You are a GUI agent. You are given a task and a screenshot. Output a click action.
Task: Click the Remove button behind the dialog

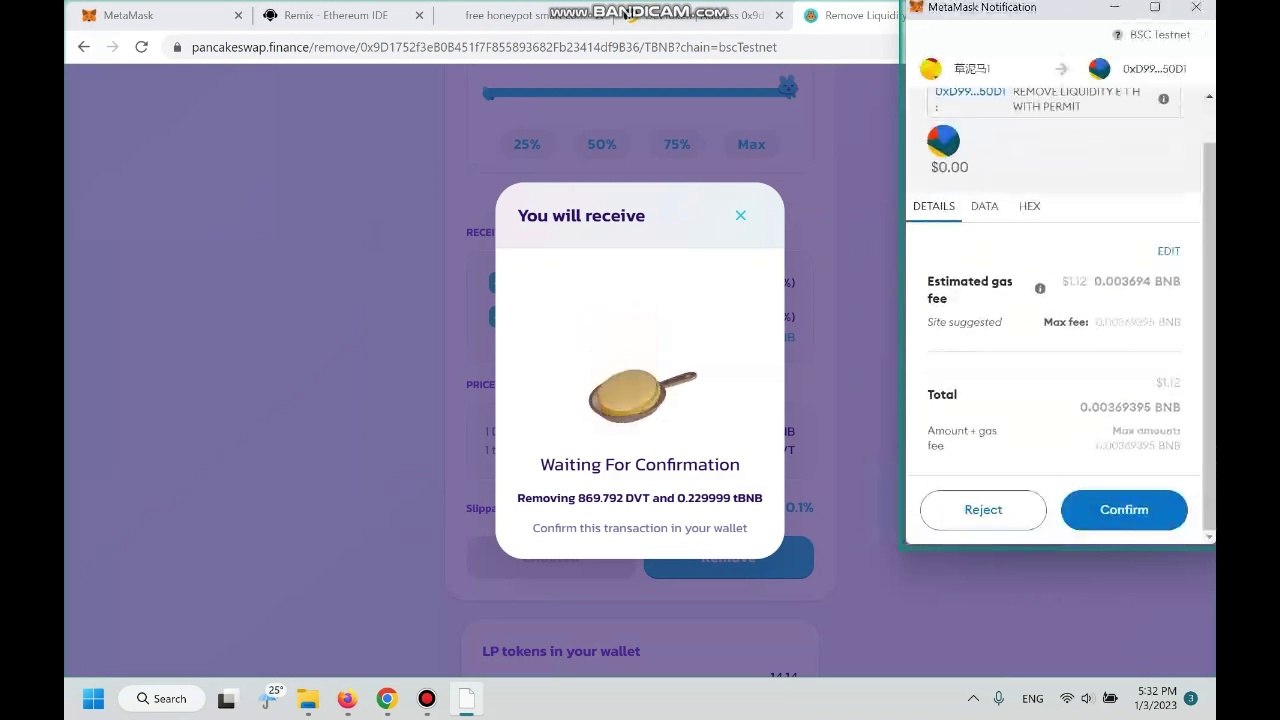coord(728,558)
